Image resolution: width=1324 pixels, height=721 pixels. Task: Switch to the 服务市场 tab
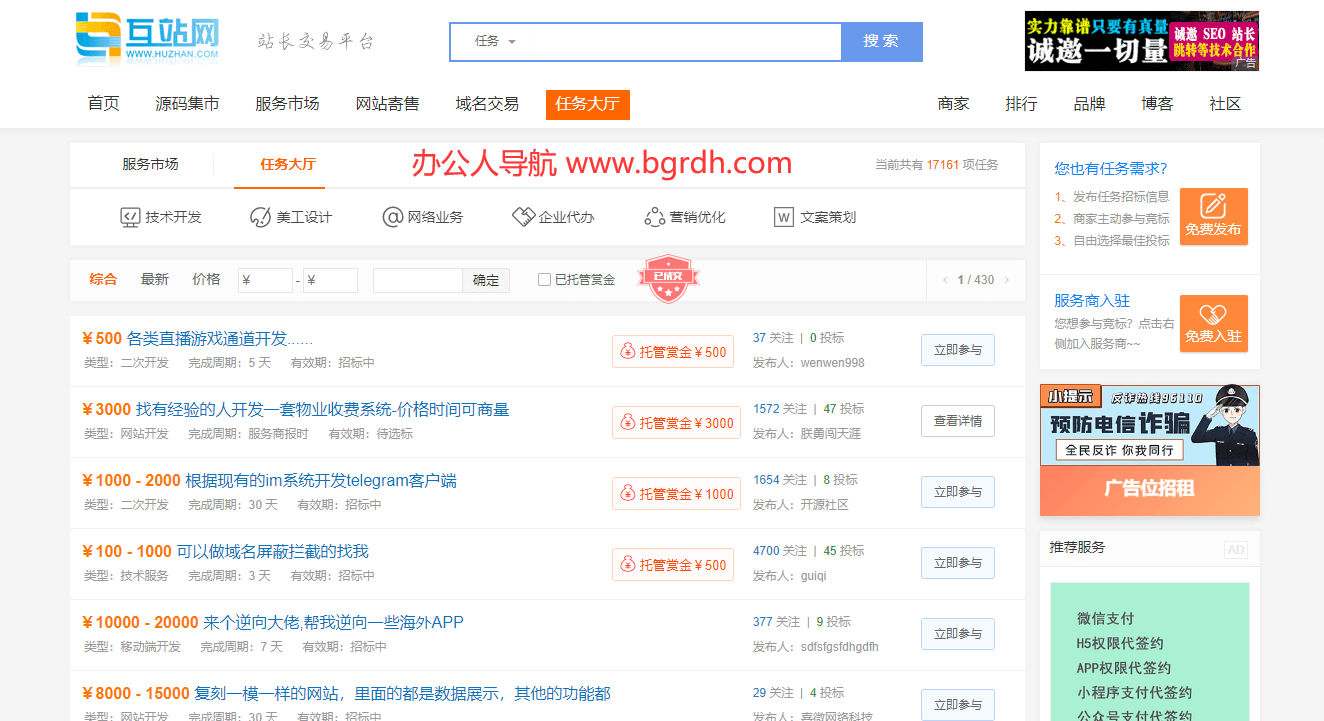[x=150, y=164]
